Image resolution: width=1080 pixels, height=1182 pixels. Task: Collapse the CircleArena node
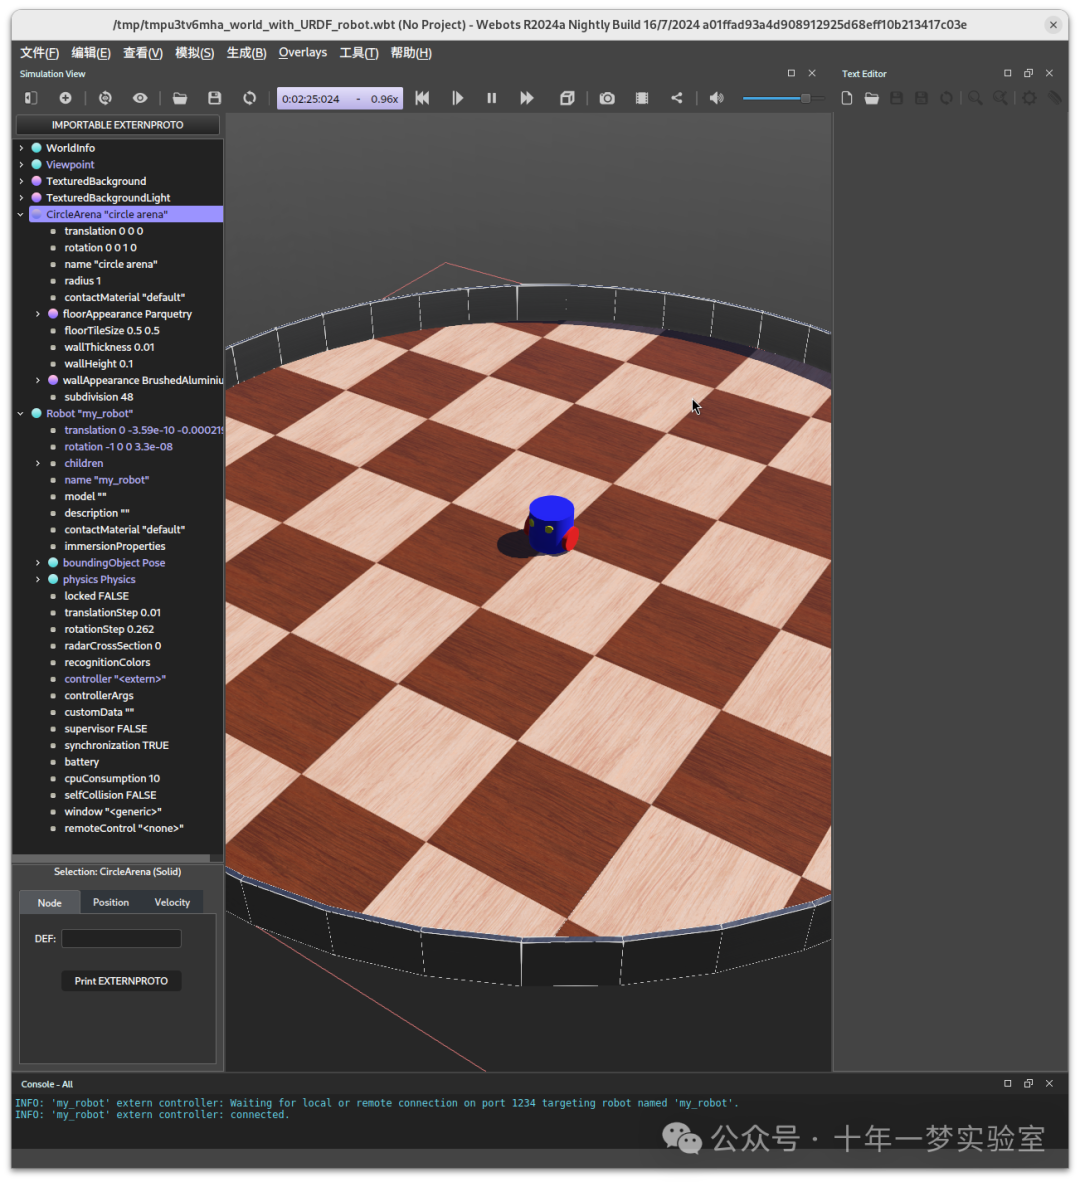(x=21, y=214)
